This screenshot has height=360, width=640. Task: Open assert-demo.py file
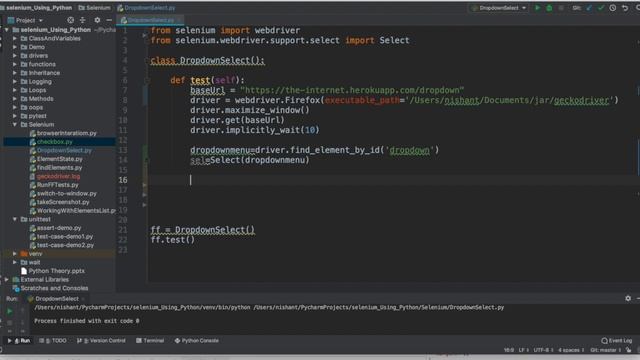[59, 228]
